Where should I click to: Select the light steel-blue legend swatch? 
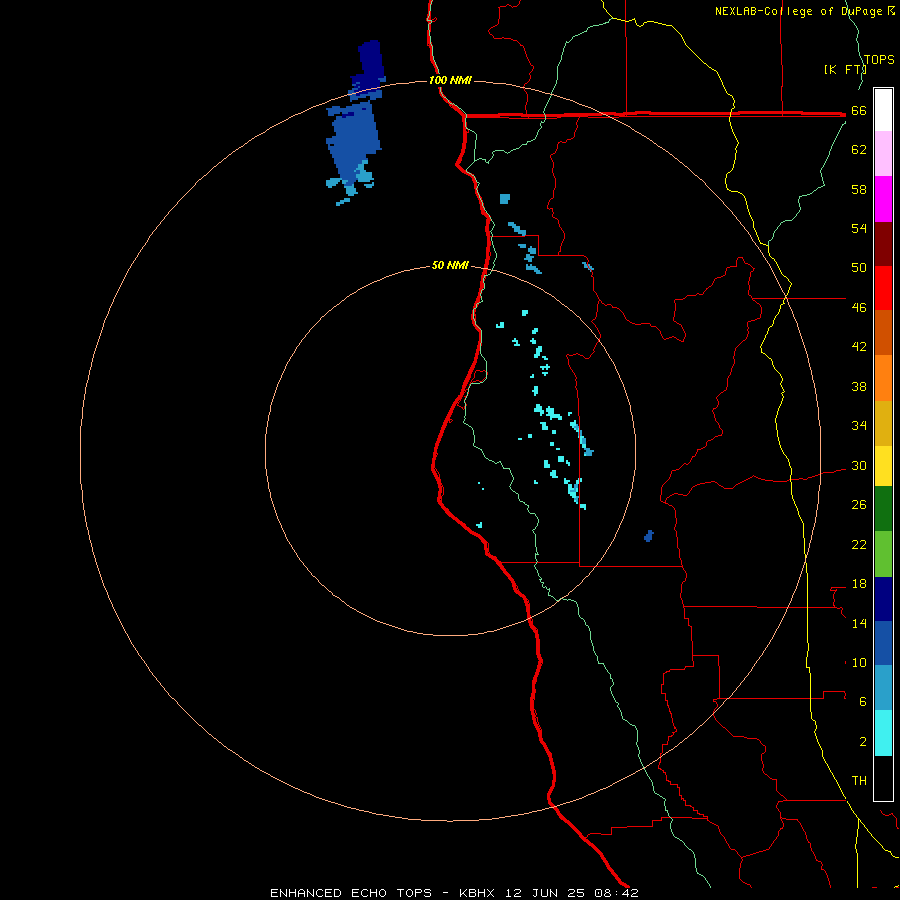(x=883, y=688)
